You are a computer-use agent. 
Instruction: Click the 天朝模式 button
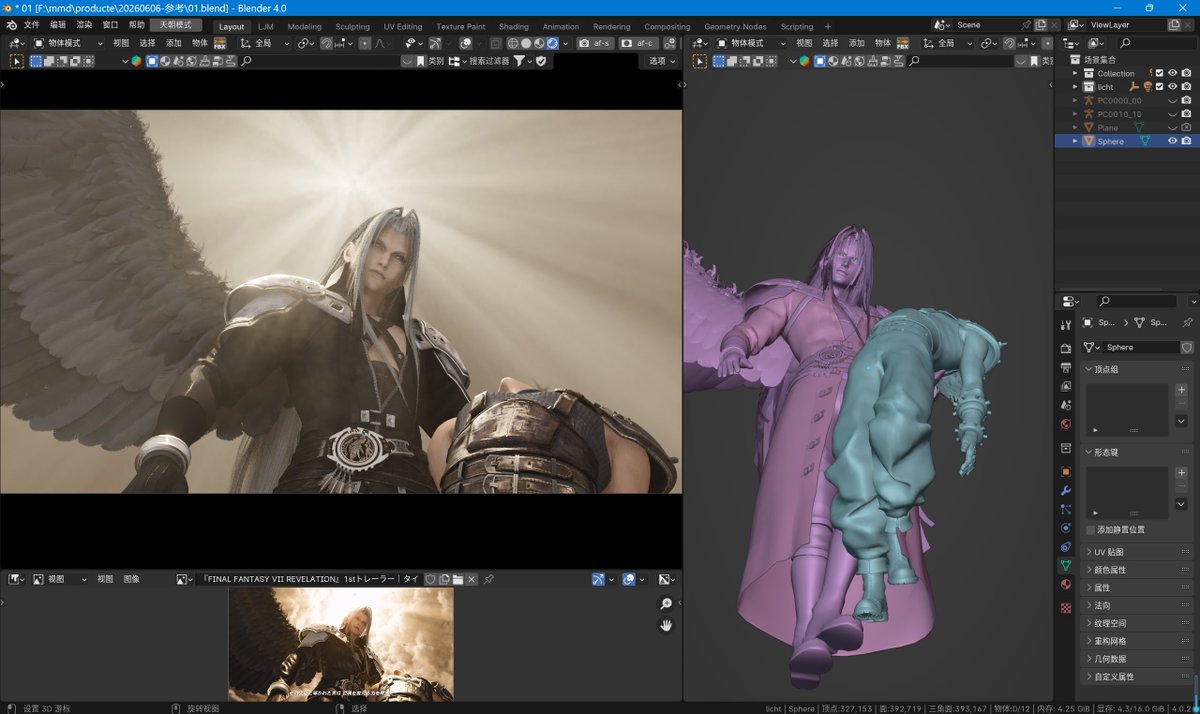(x=176, y=24)
